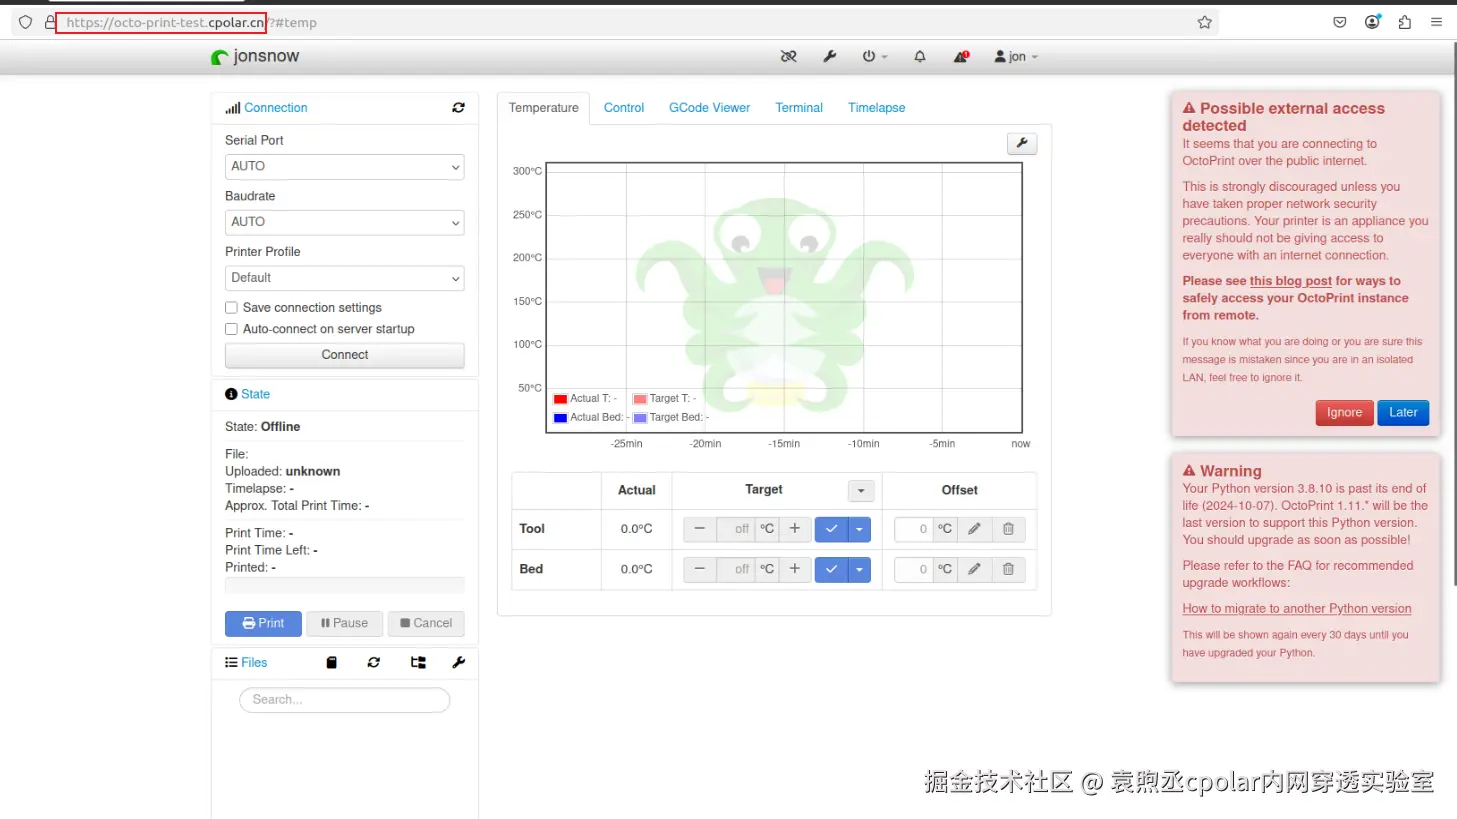Toggle the Actual T red legend swatch

coord(560,399)
